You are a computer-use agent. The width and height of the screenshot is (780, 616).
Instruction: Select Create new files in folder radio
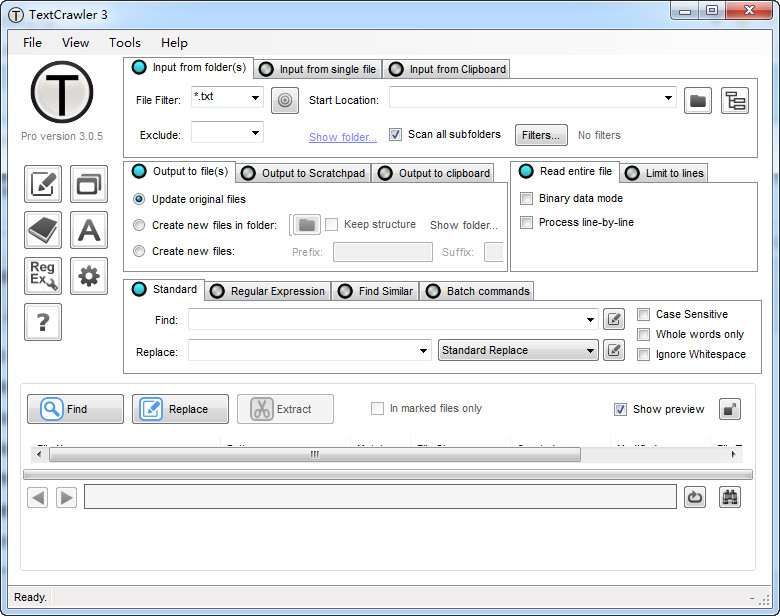139,225
